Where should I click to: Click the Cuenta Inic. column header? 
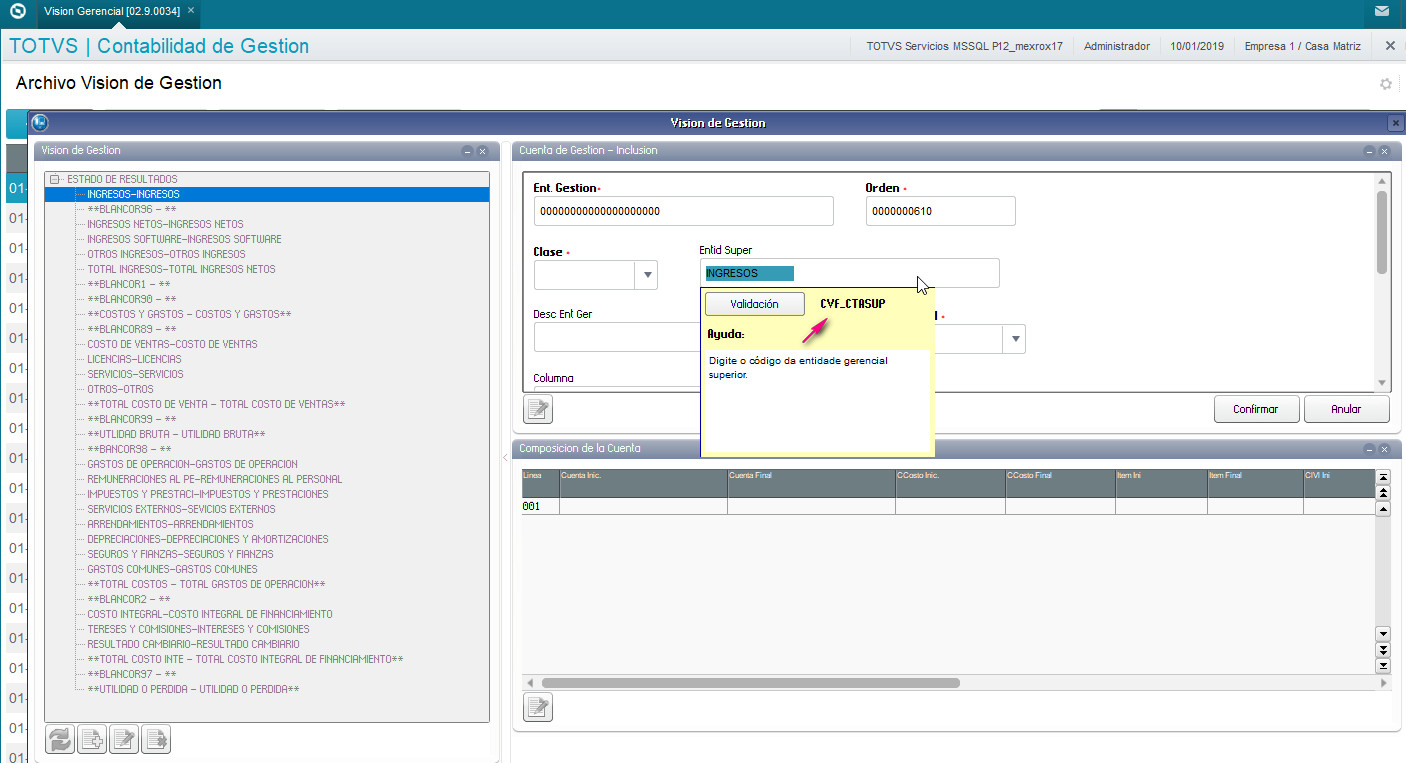643,483
